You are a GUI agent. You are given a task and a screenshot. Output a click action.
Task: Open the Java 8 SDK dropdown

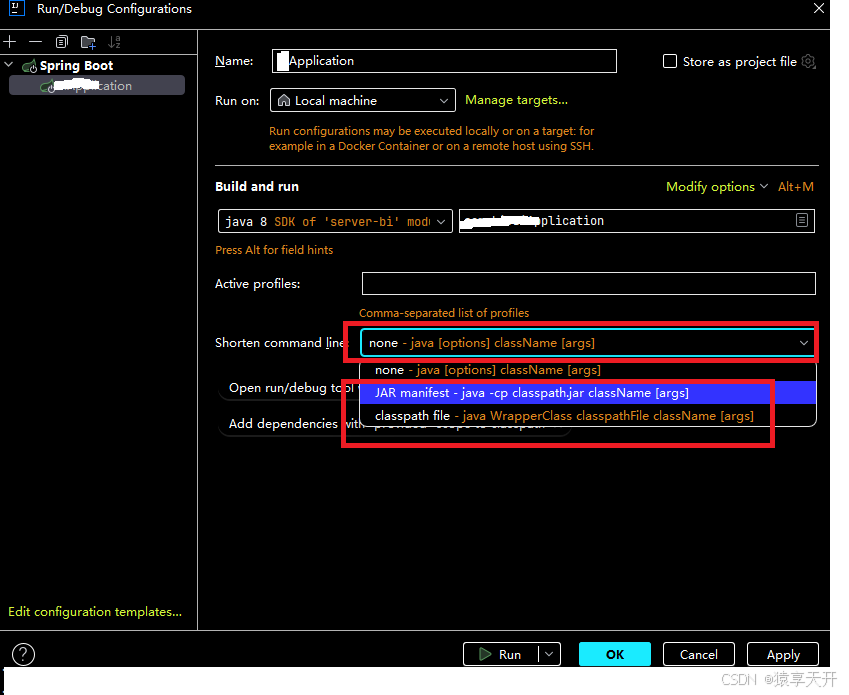pyautogui.click(x=335, y=221)
